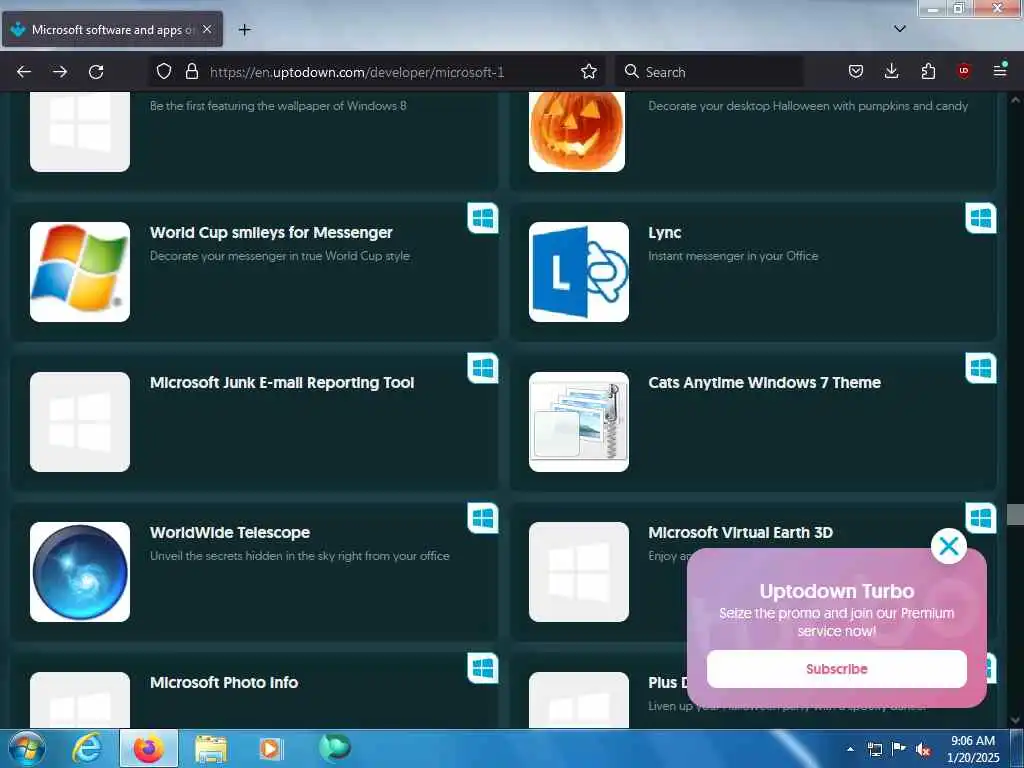Click Windows badge on Cats Anytime card
Image resolution: width=1024 pixels, height=768 pixels.
[981, 368]
